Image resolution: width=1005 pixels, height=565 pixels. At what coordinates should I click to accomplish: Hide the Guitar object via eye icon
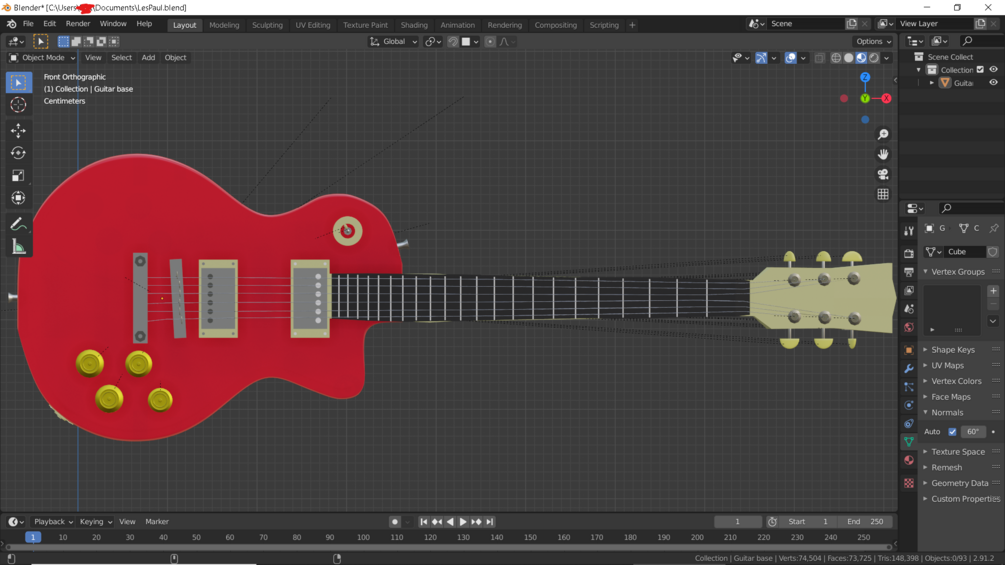point(993,83)
